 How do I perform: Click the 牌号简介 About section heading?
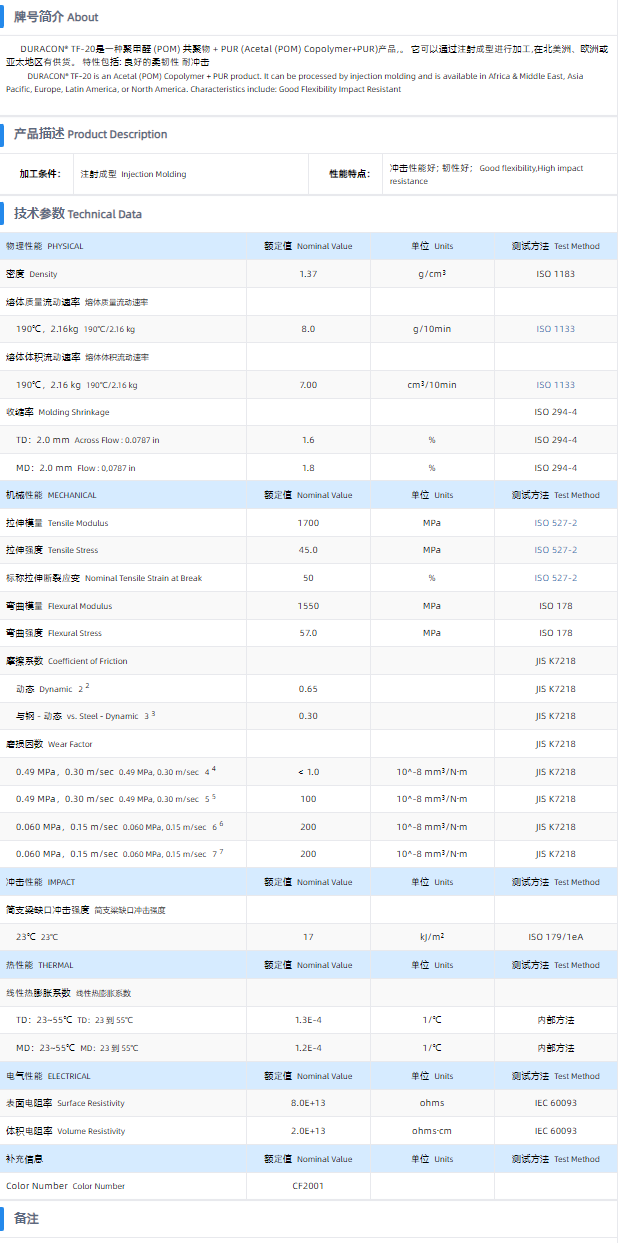tap(56, 17)
